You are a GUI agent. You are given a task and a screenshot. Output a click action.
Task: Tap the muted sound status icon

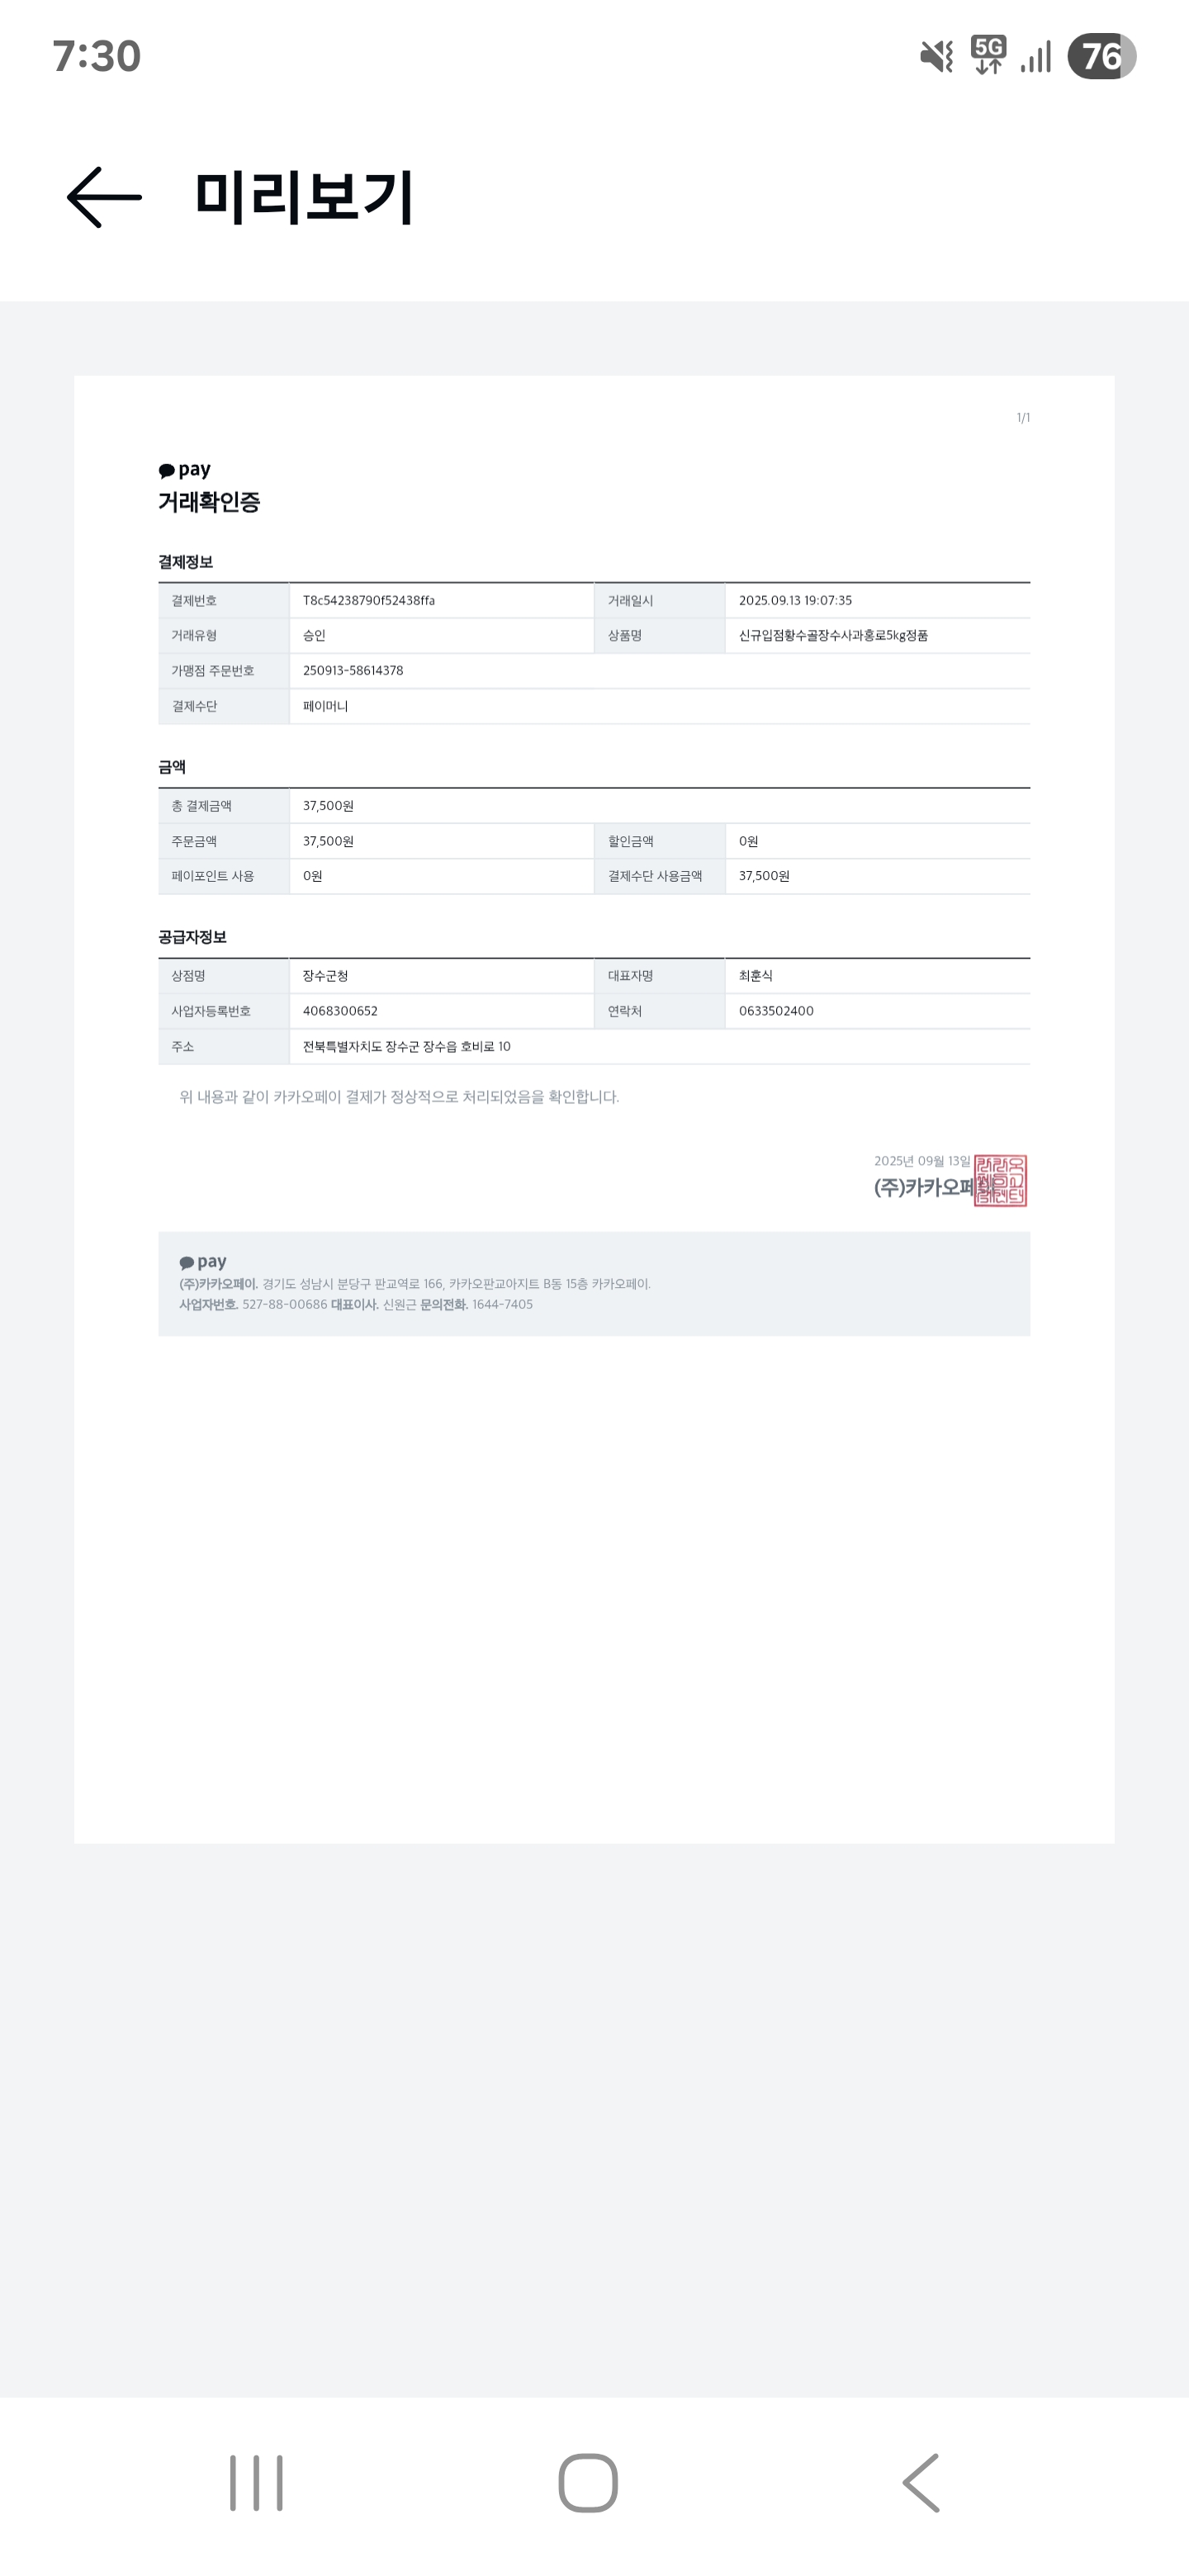937,56
